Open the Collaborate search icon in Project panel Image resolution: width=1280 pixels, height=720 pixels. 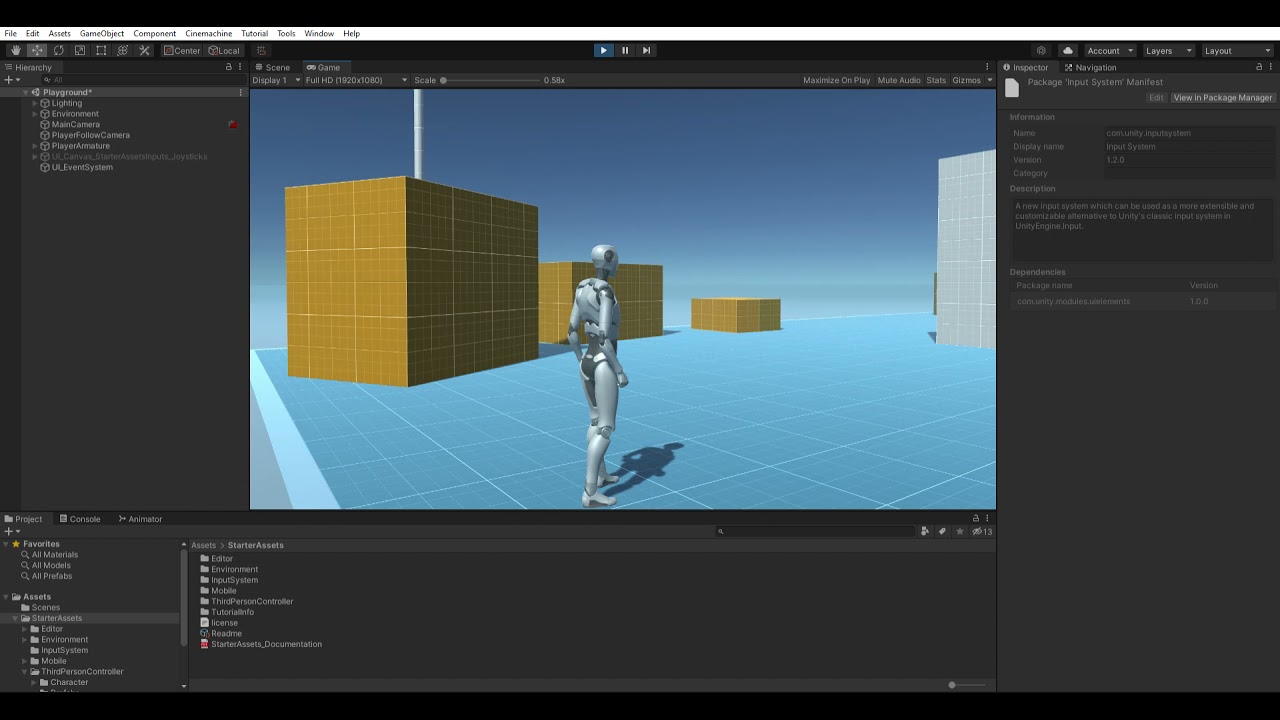tap(925, 531)
